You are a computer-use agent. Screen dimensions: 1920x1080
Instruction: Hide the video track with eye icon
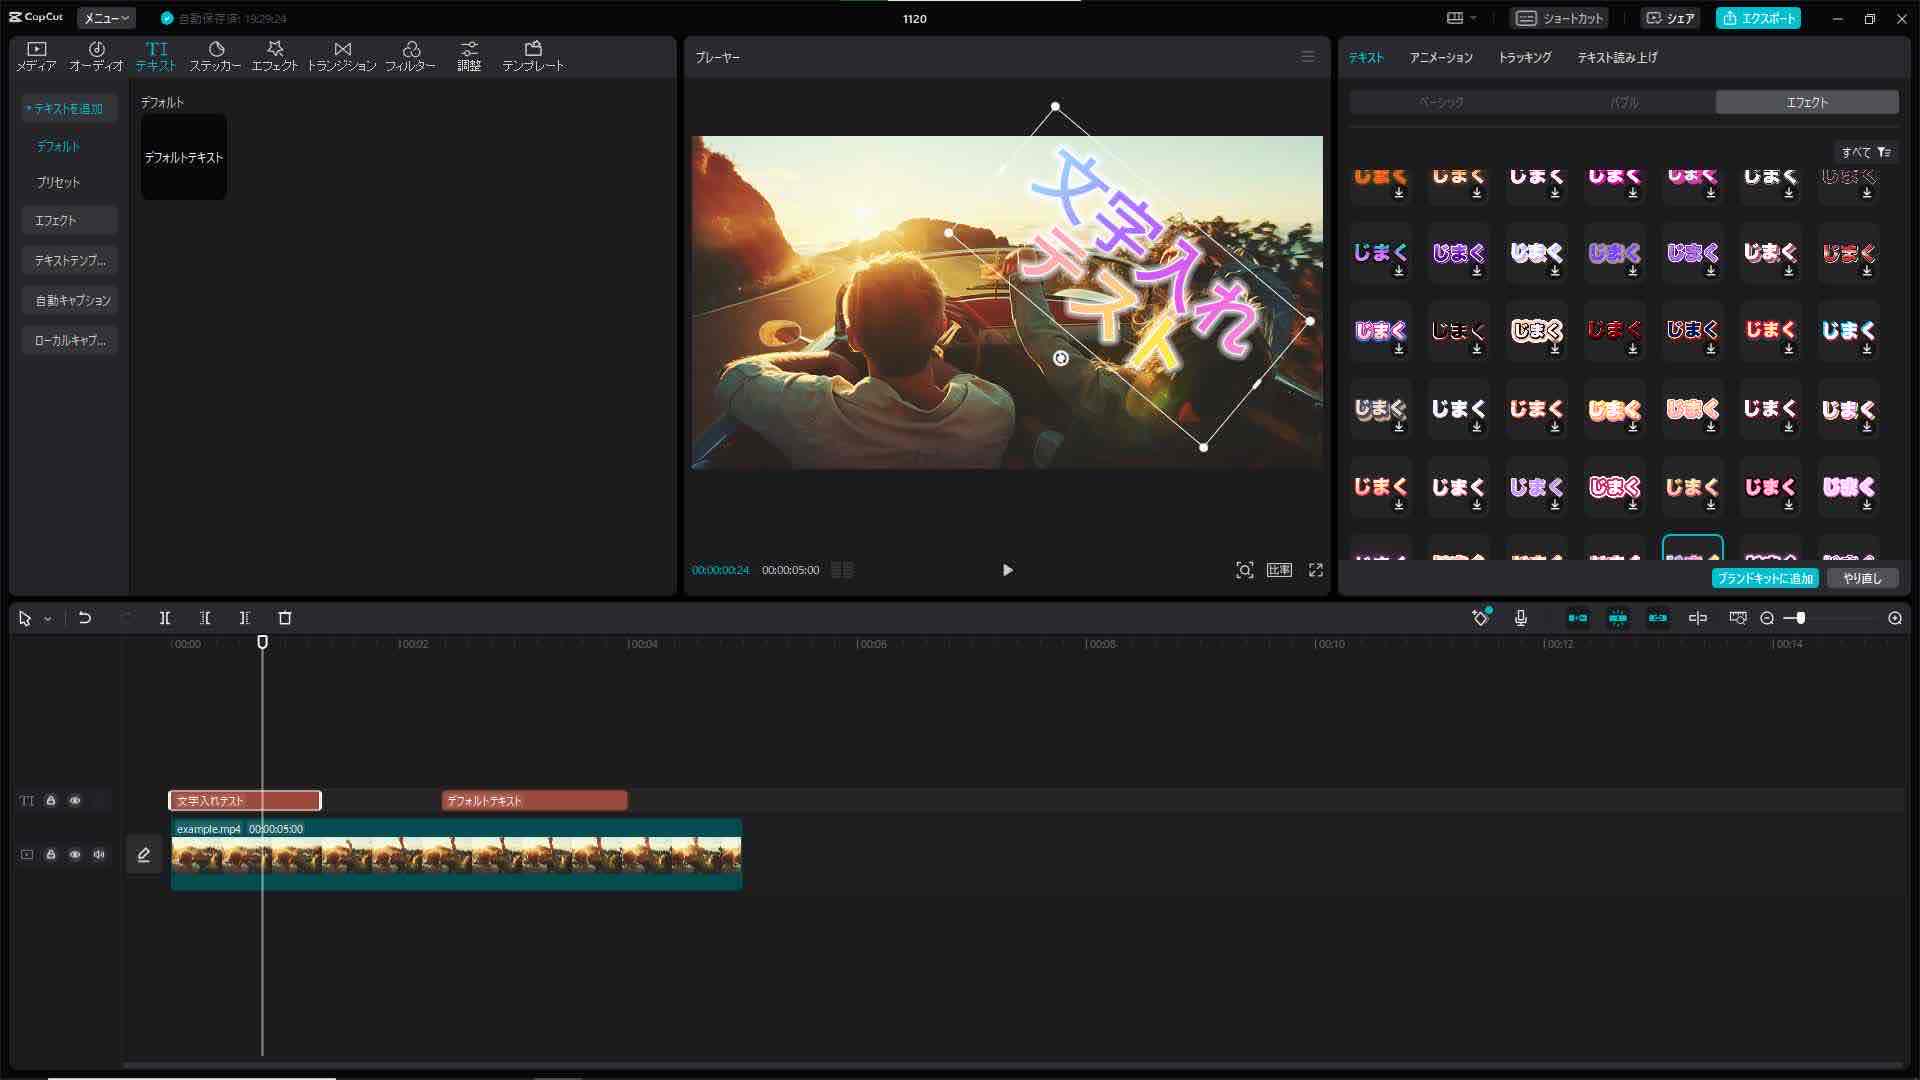(x=75, y=855)
